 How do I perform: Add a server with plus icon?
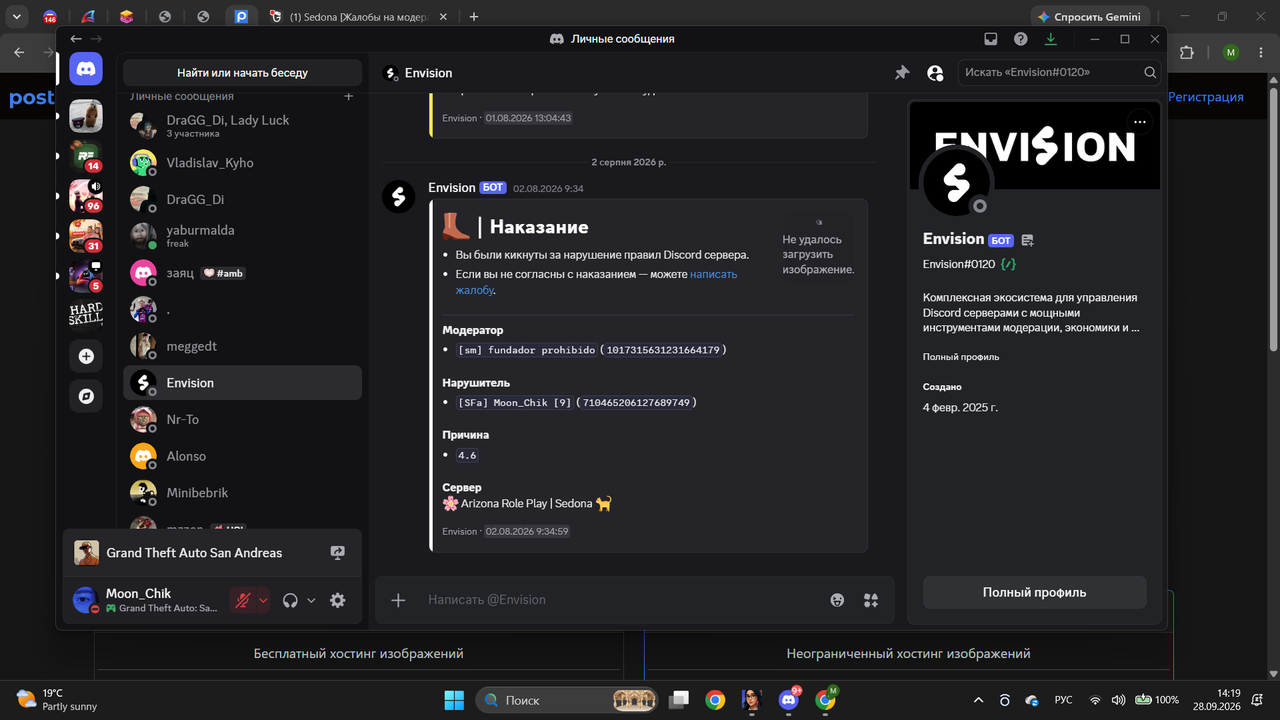pos(86,356)
